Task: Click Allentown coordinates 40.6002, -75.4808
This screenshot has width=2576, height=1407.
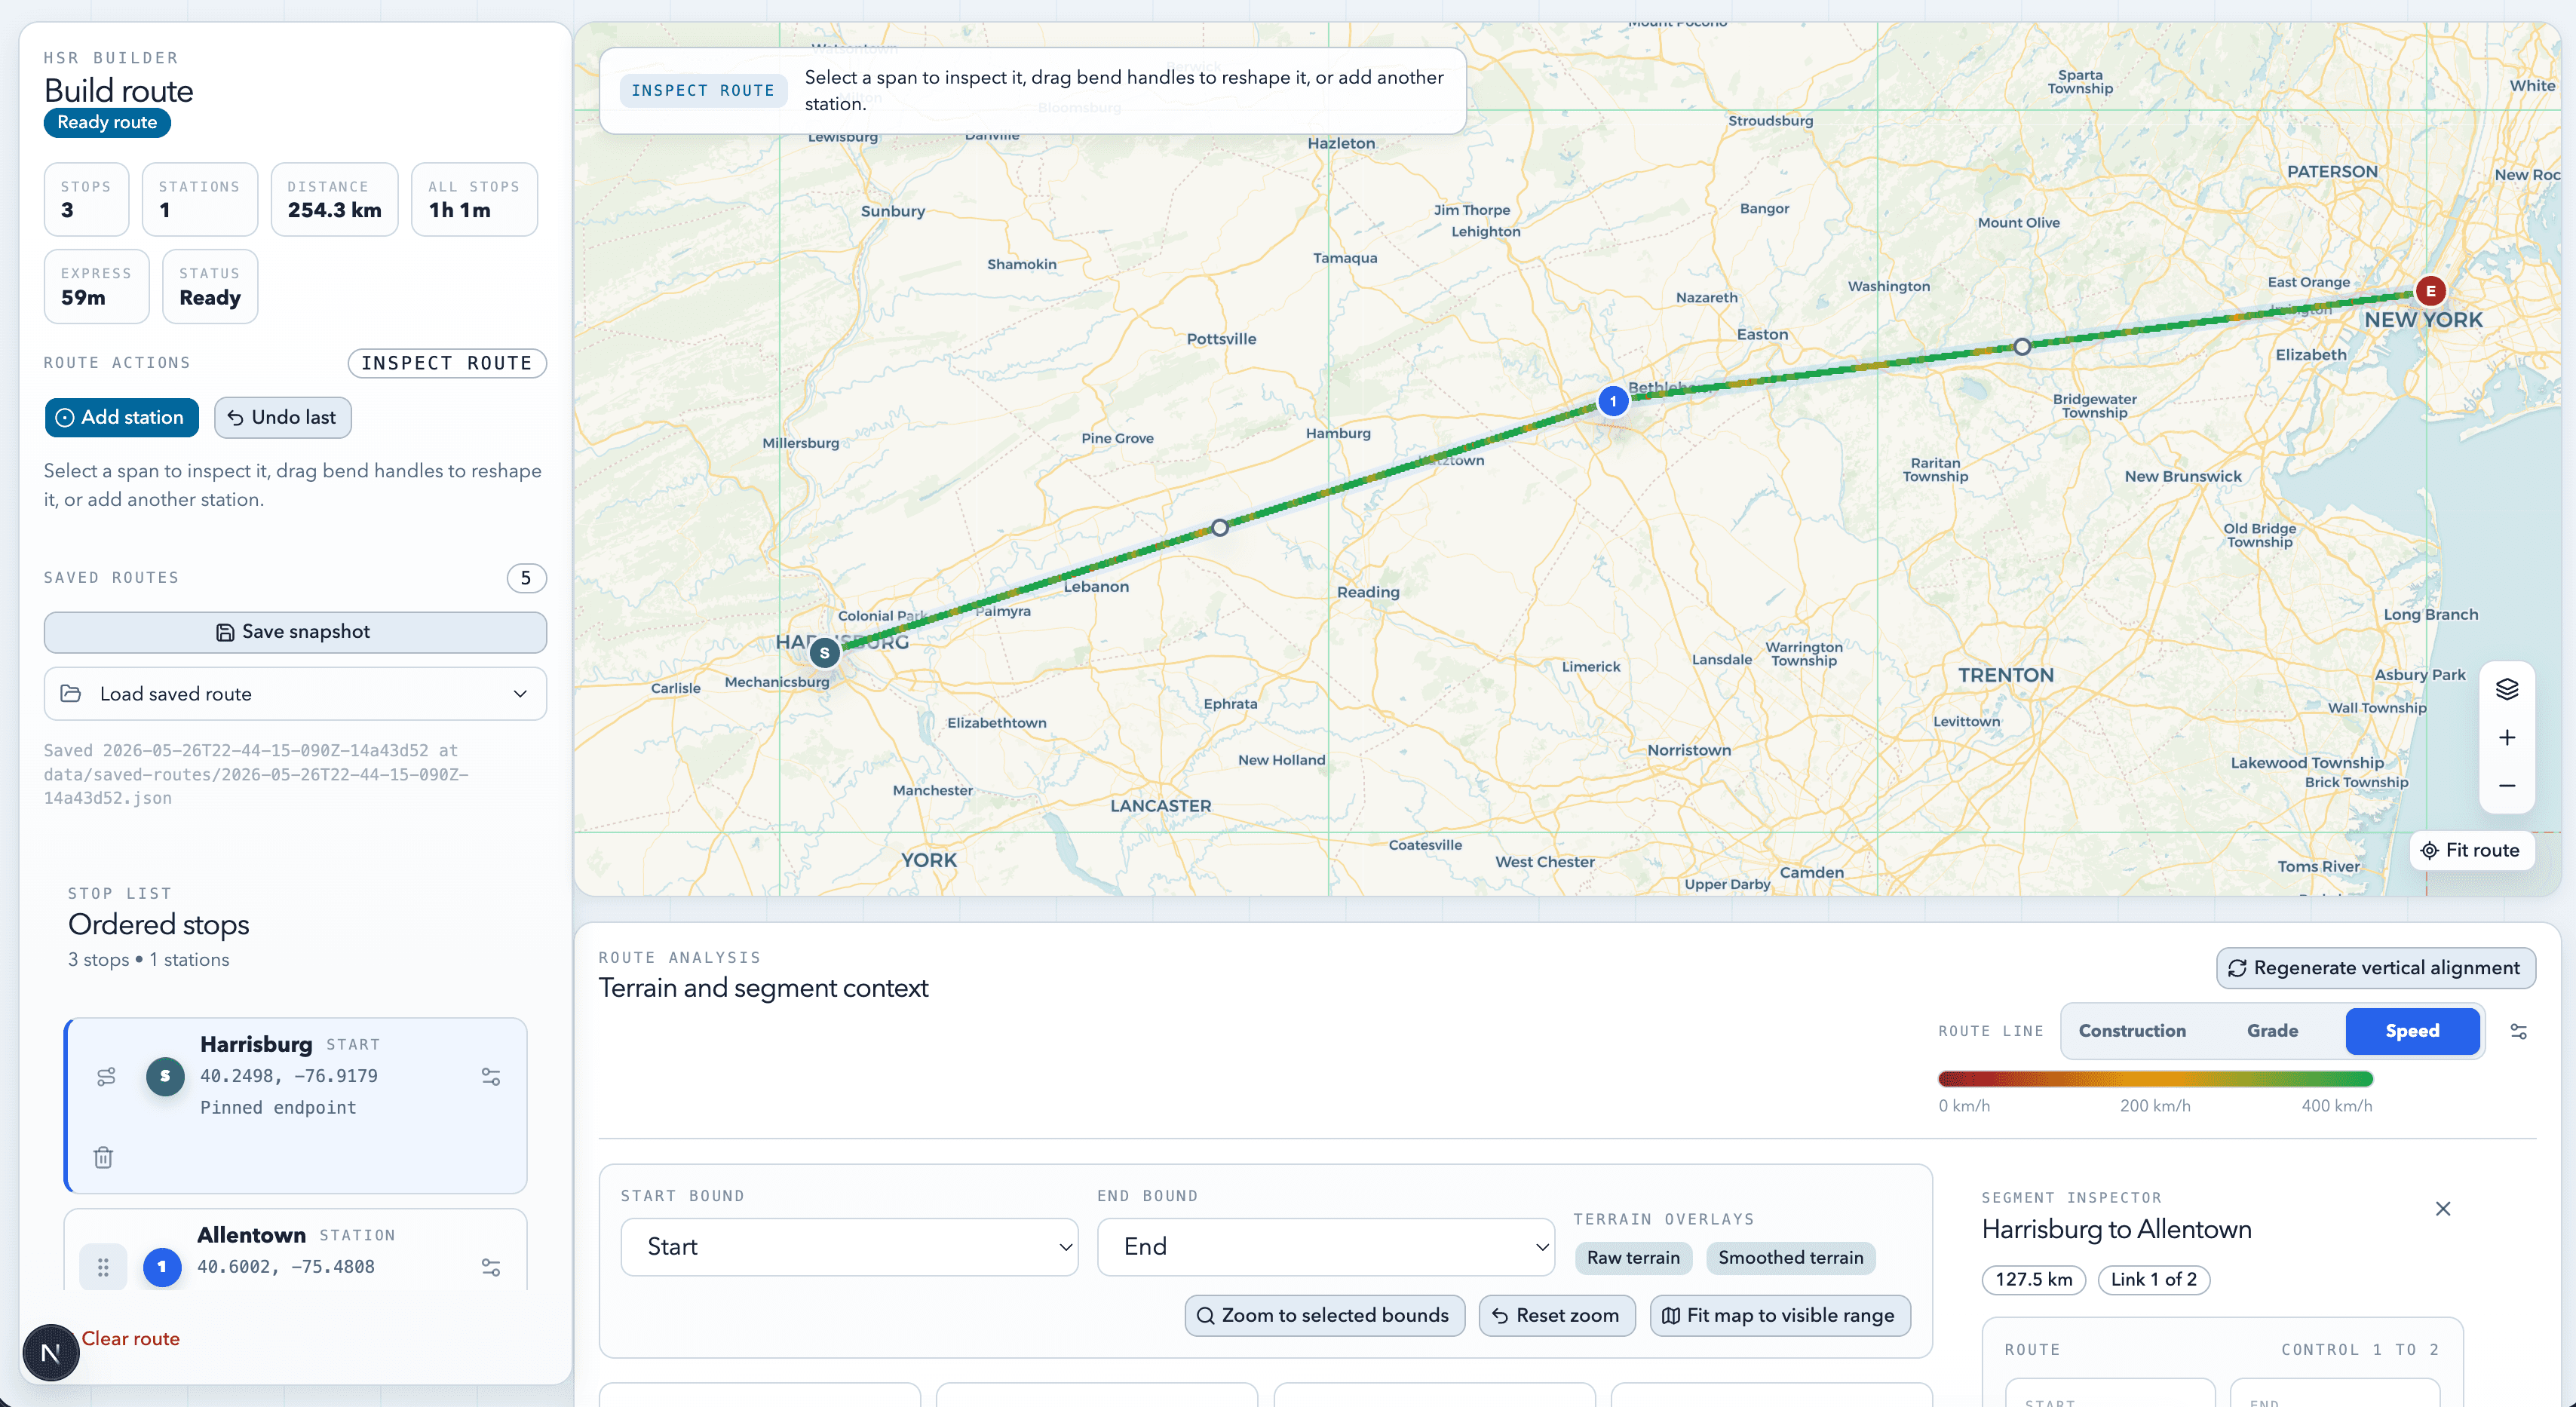Action: 286,1267
